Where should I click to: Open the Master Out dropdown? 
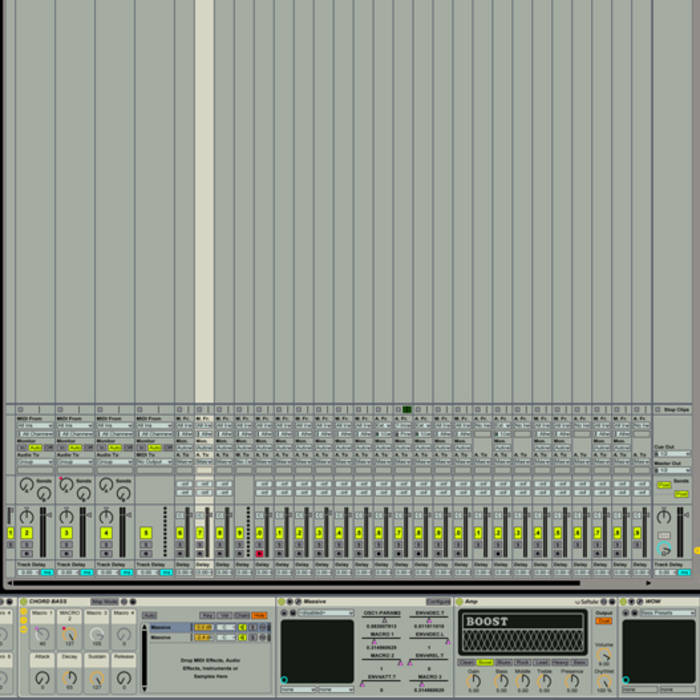[673, 470]
